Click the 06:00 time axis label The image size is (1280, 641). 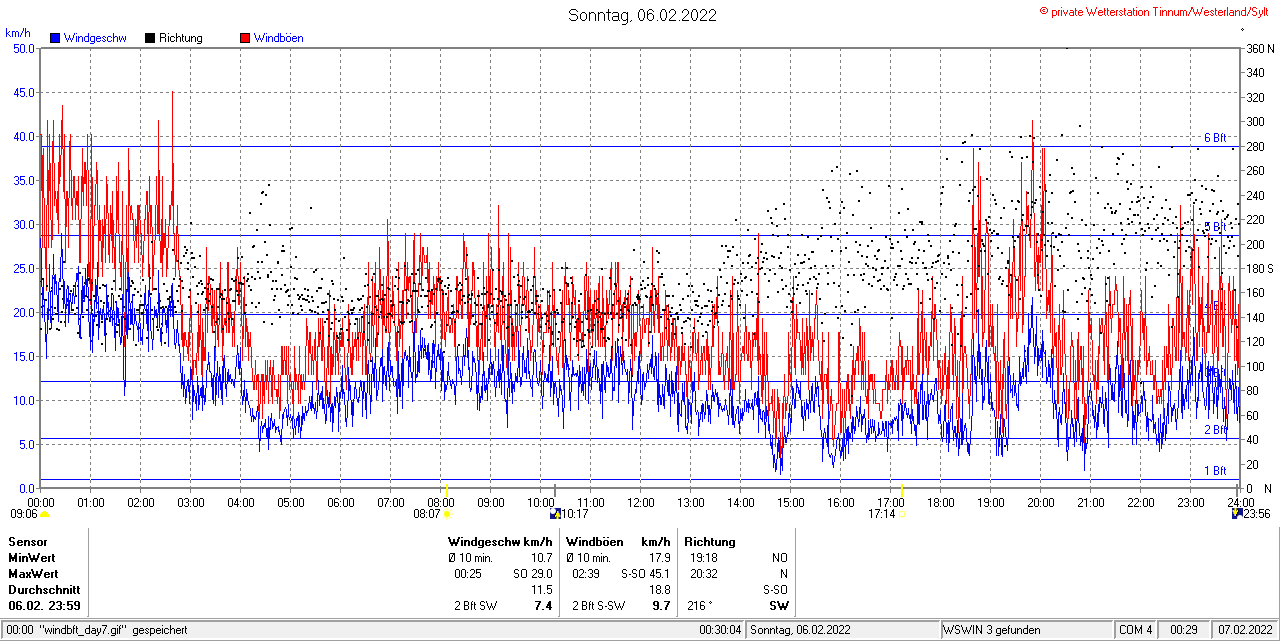pos(340,502)
